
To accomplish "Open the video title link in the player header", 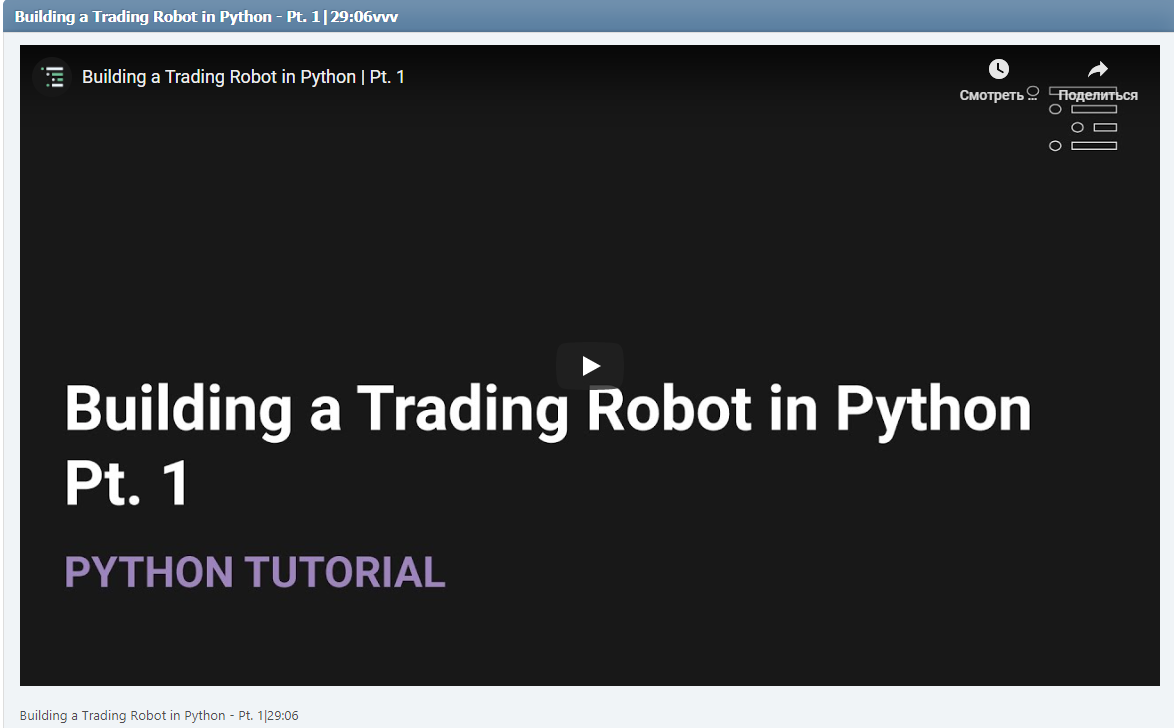I will 245,76.
